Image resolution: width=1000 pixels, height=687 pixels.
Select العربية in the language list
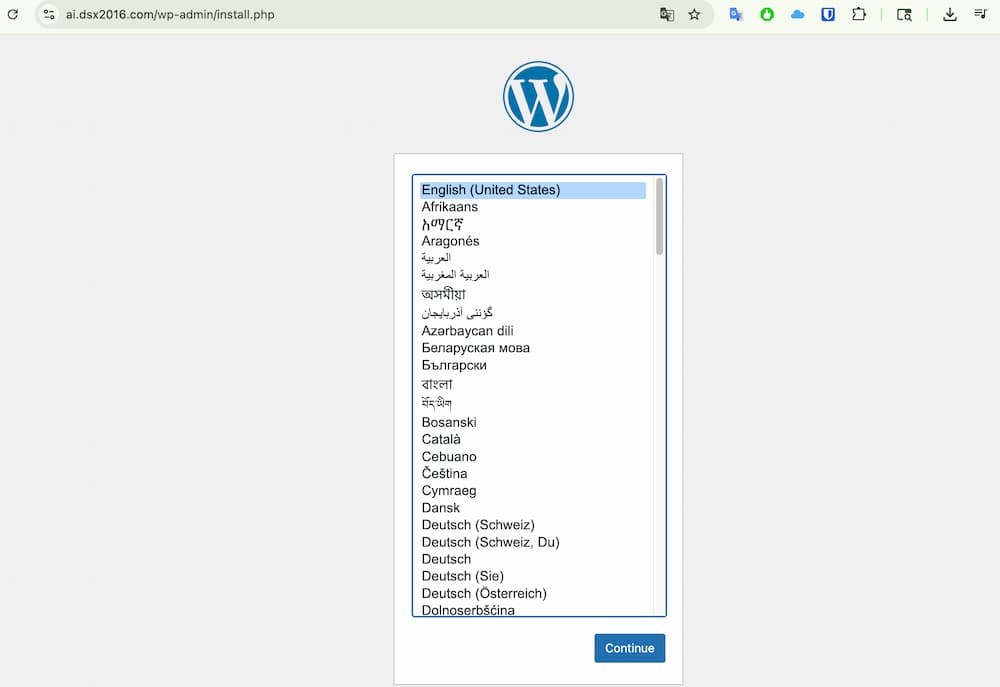533,258
